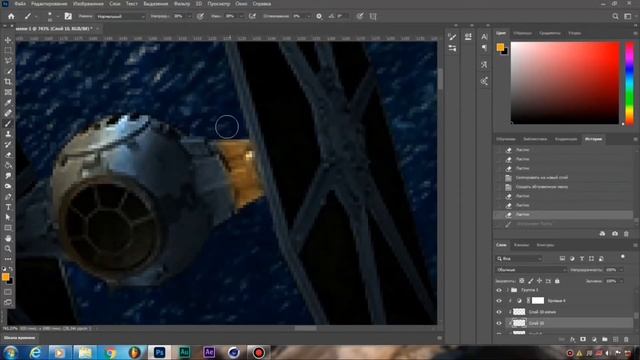The image size is (640, 360).
Task: Select the Hand tool
Action: click(8, 238)
